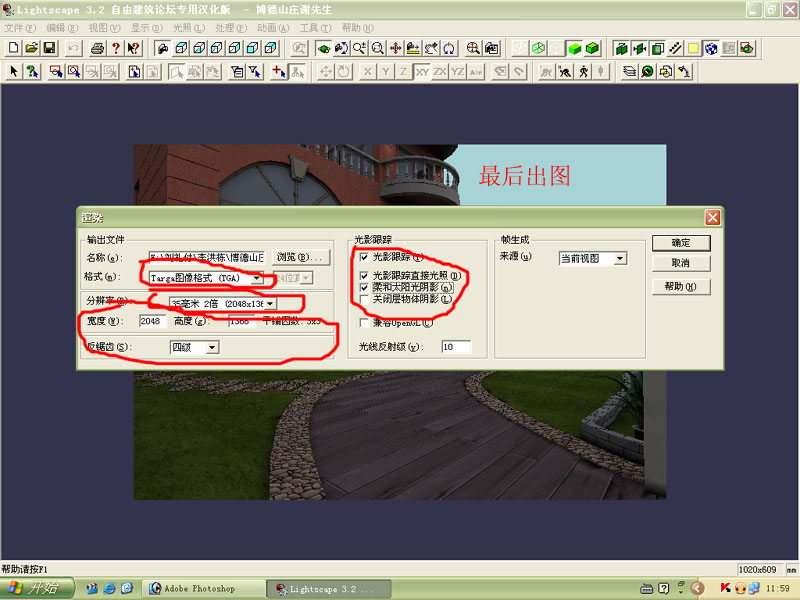This screenshot has height=600, width=800.
Task: Click the New file icon
Action: point(14,48)
